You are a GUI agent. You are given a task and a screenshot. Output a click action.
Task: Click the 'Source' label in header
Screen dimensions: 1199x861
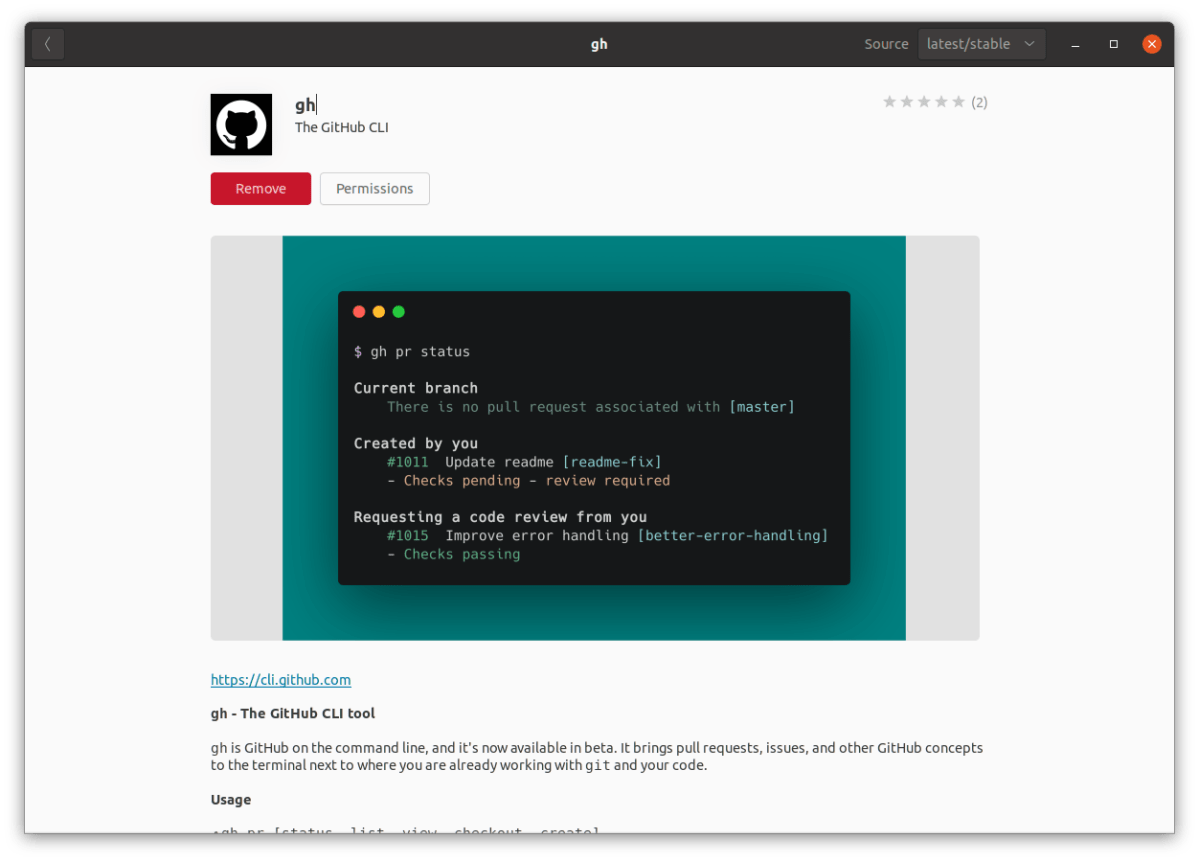(x=886, y=44)
